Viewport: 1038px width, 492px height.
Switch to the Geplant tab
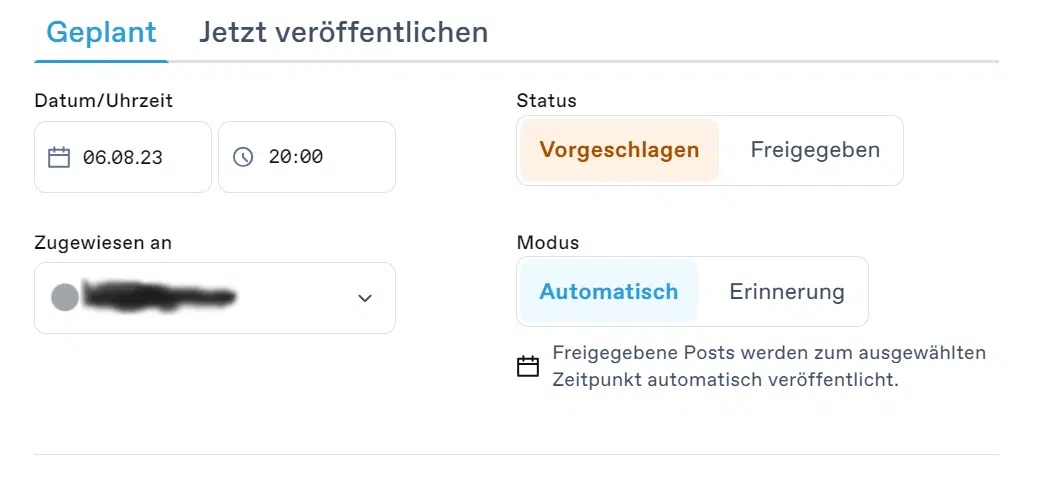(101, 32)
